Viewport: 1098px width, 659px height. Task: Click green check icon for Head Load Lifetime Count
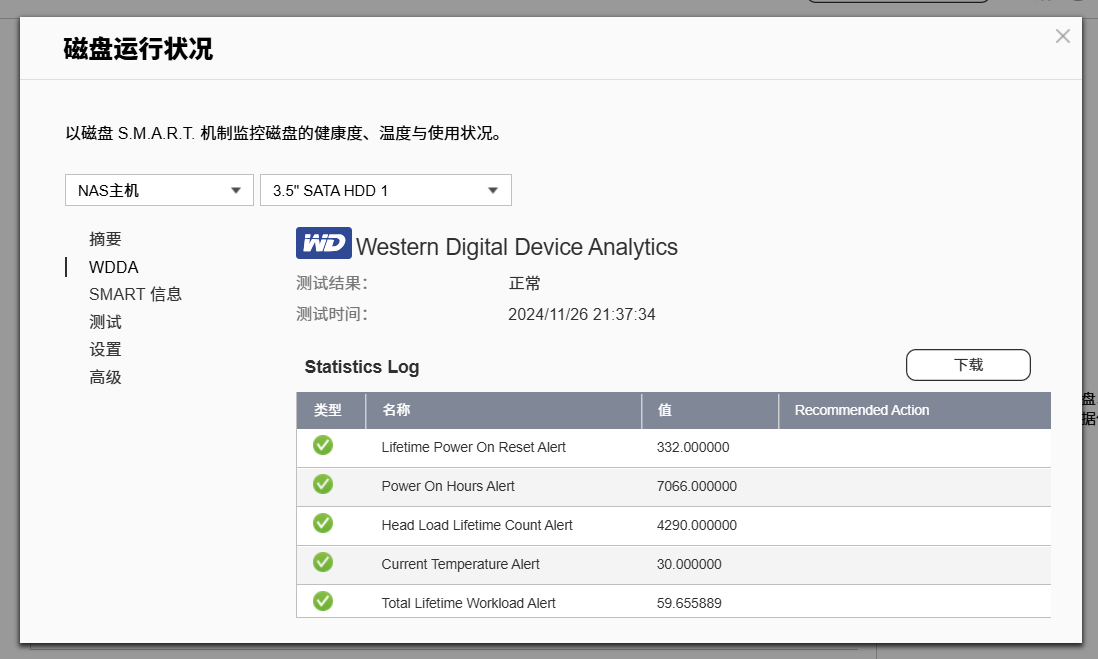pos(323,524)
